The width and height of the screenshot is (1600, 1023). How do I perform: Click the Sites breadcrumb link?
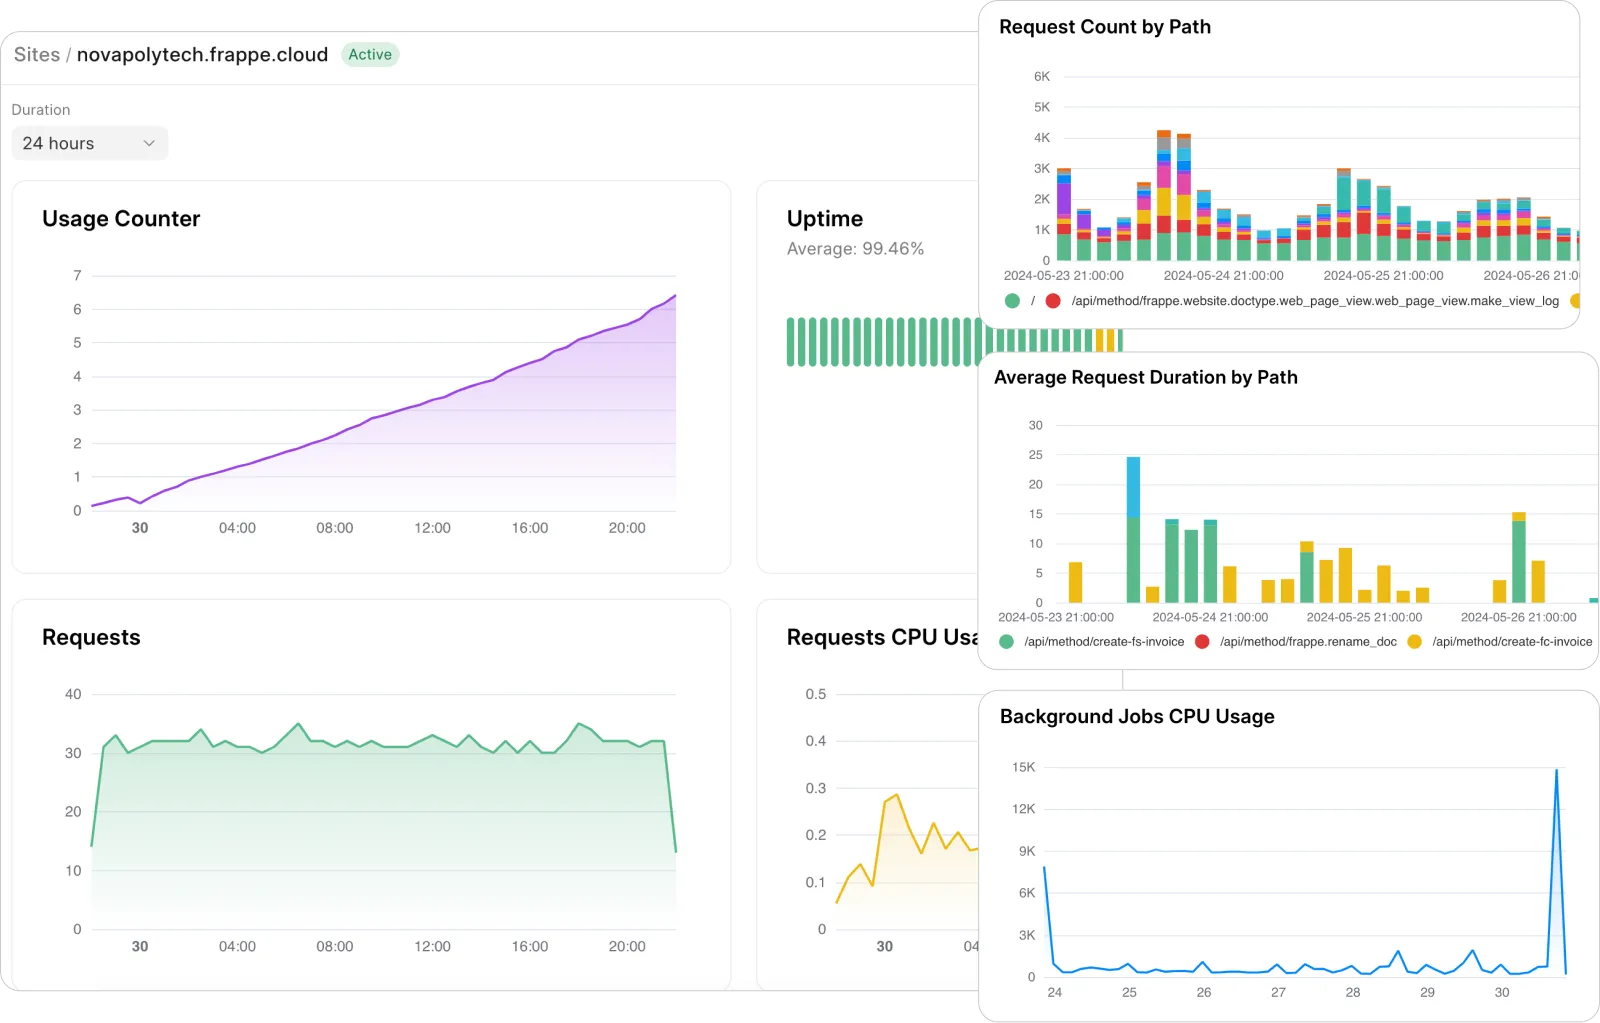click(37, 54)
